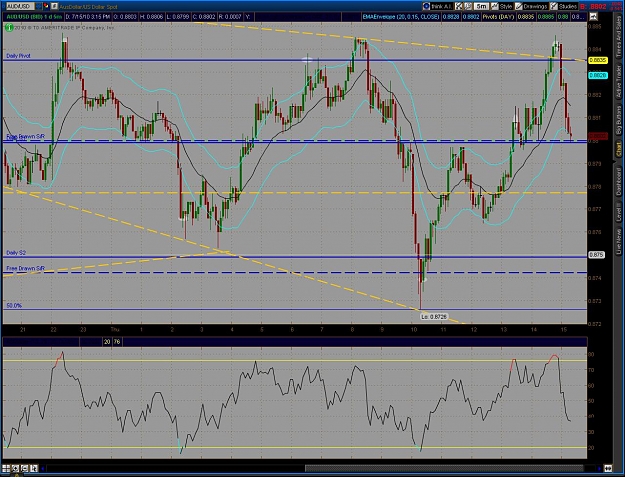Image resolution: width=625 pixels, height=477 pixels.
Task: Click the grid layout icon at bottom left
Action: point(6,468)
